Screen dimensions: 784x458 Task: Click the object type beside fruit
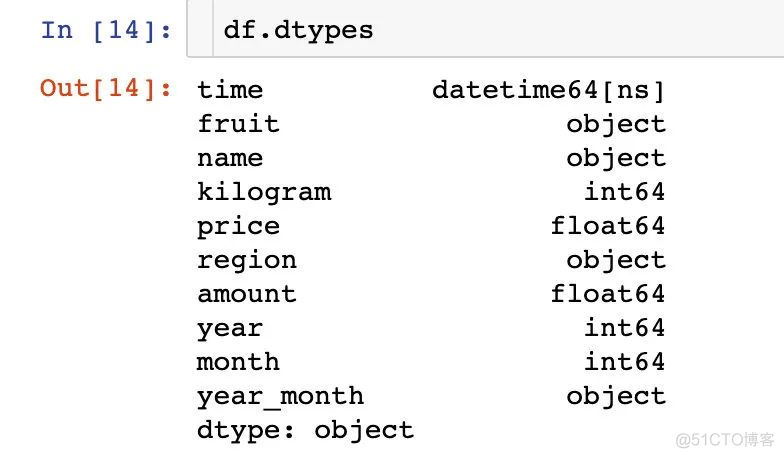tap(616, 125)
